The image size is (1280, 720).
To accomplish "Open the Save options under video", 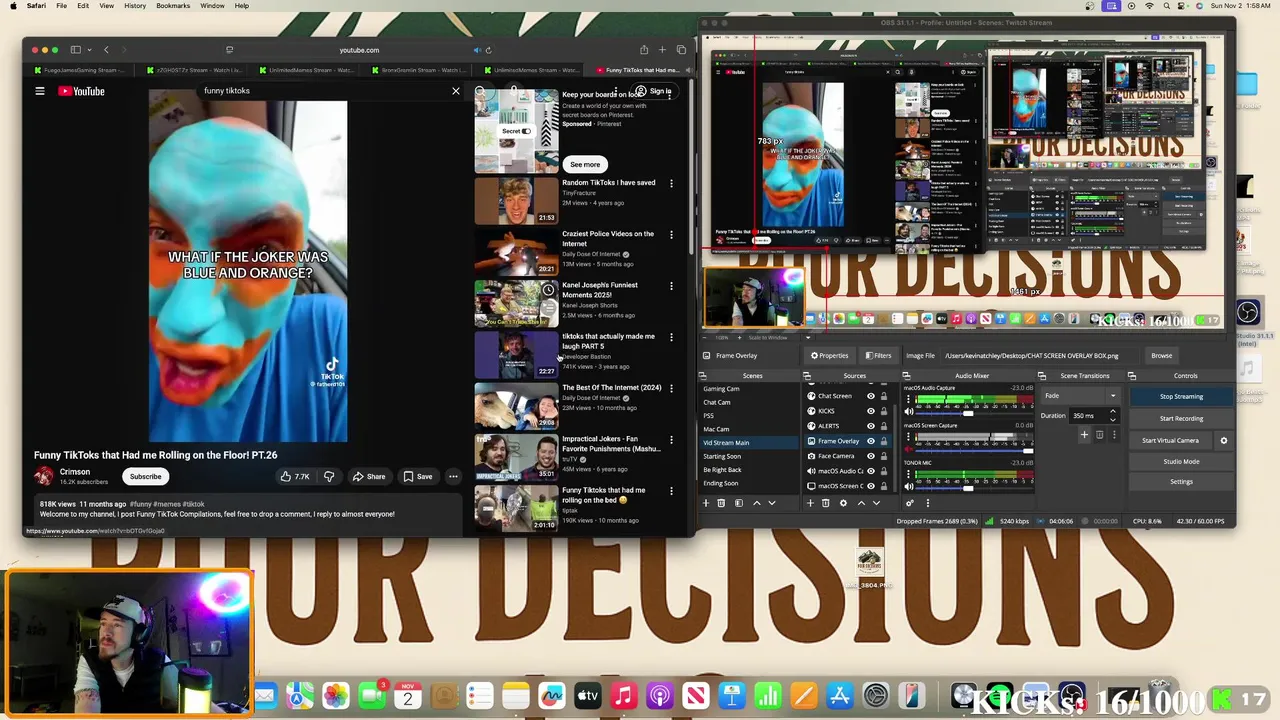I will [x=418, y=476].
